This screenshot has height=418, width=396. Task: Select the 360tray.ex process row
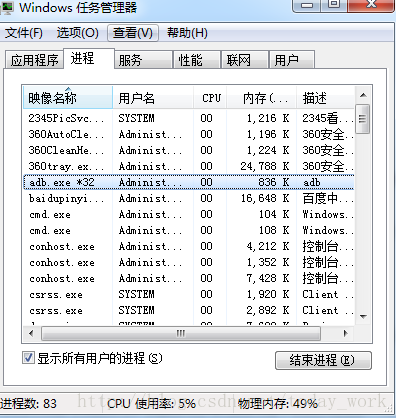[189, 166]
